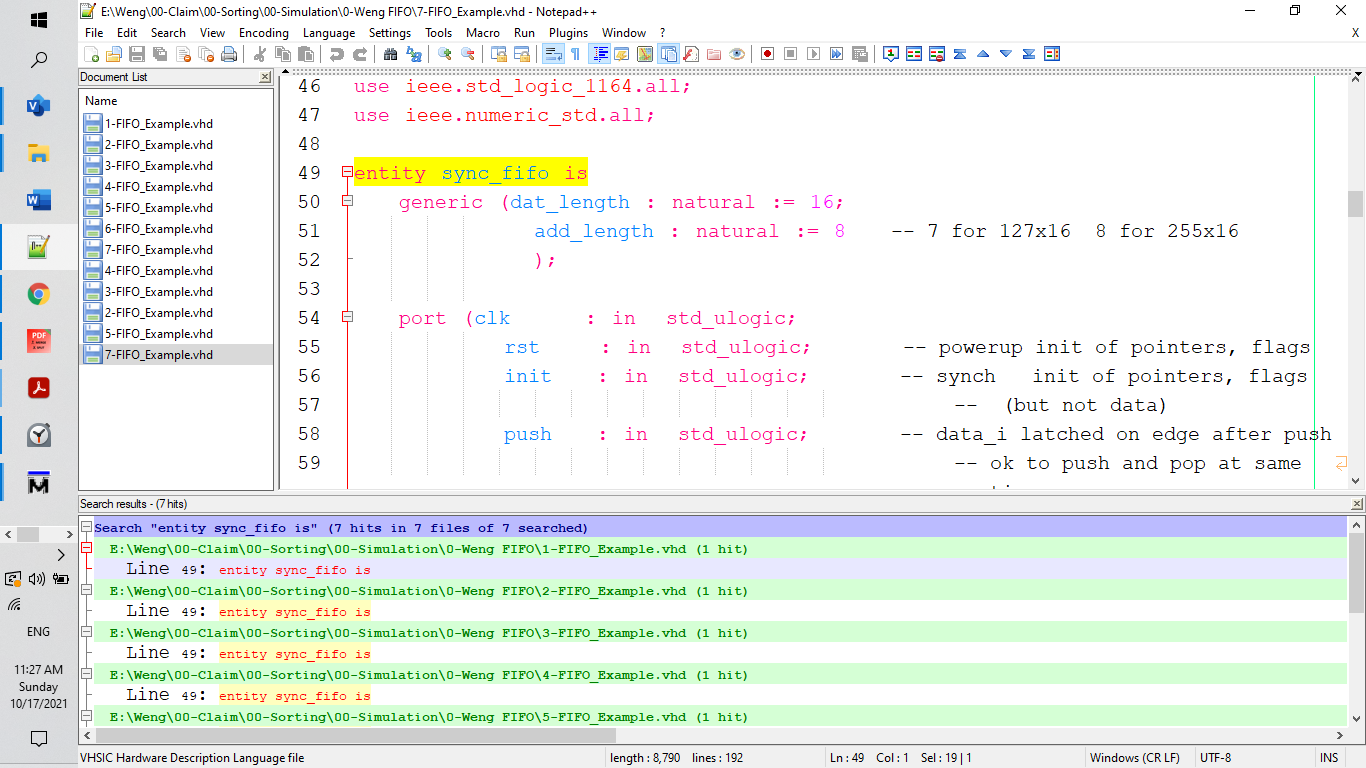
Task: Collapse the 5-FIFO_Example.vhd search result node
Action: pyautogui.click(x=87, y=717)
